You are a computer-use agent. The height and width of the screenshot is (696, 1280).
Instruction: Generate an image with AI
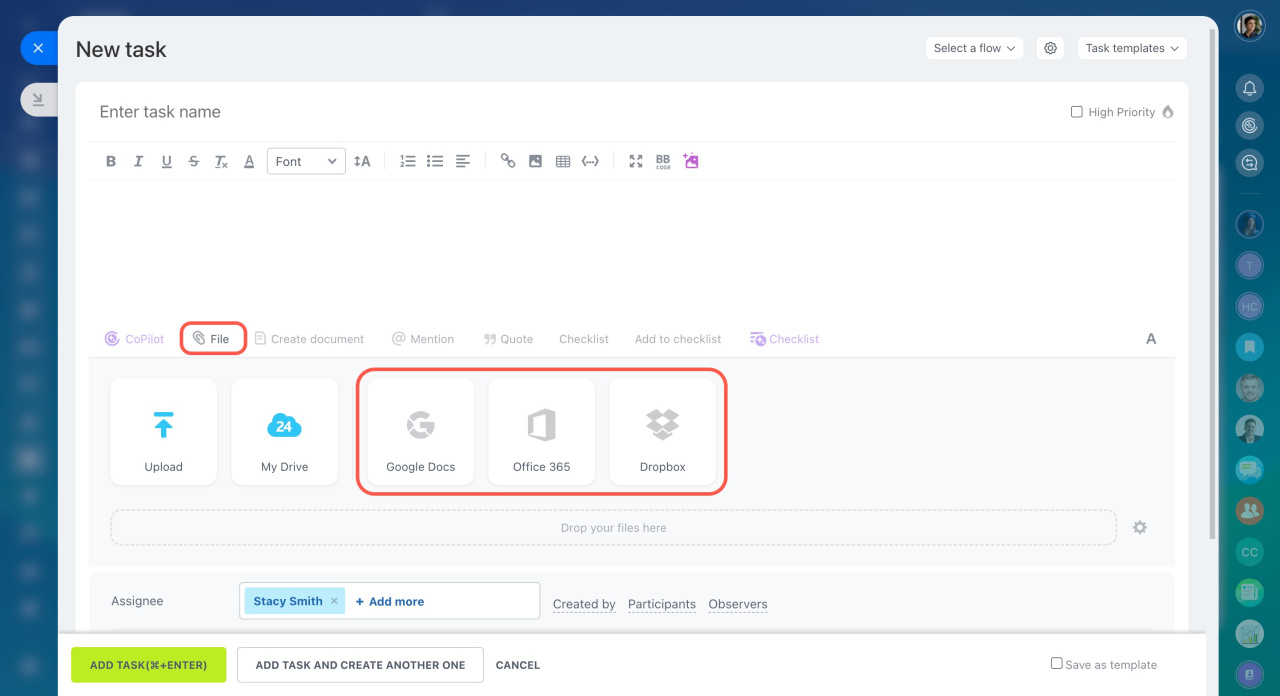691,161
